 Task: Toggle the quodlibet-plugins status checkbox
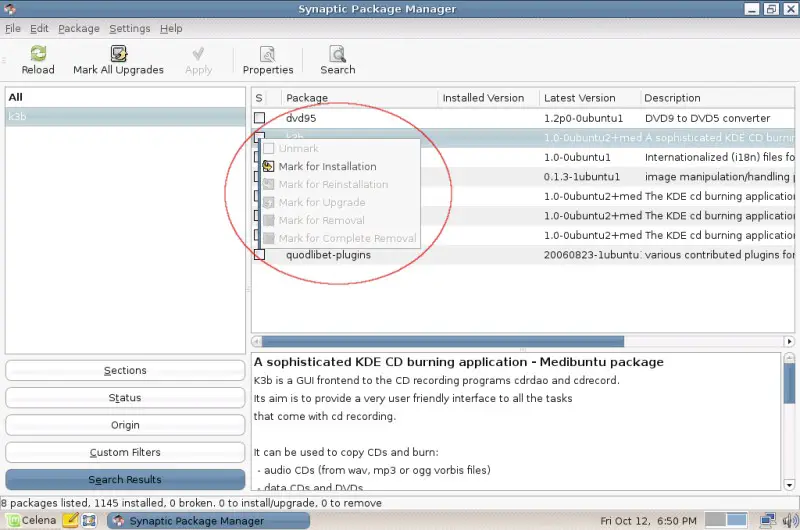259,255
